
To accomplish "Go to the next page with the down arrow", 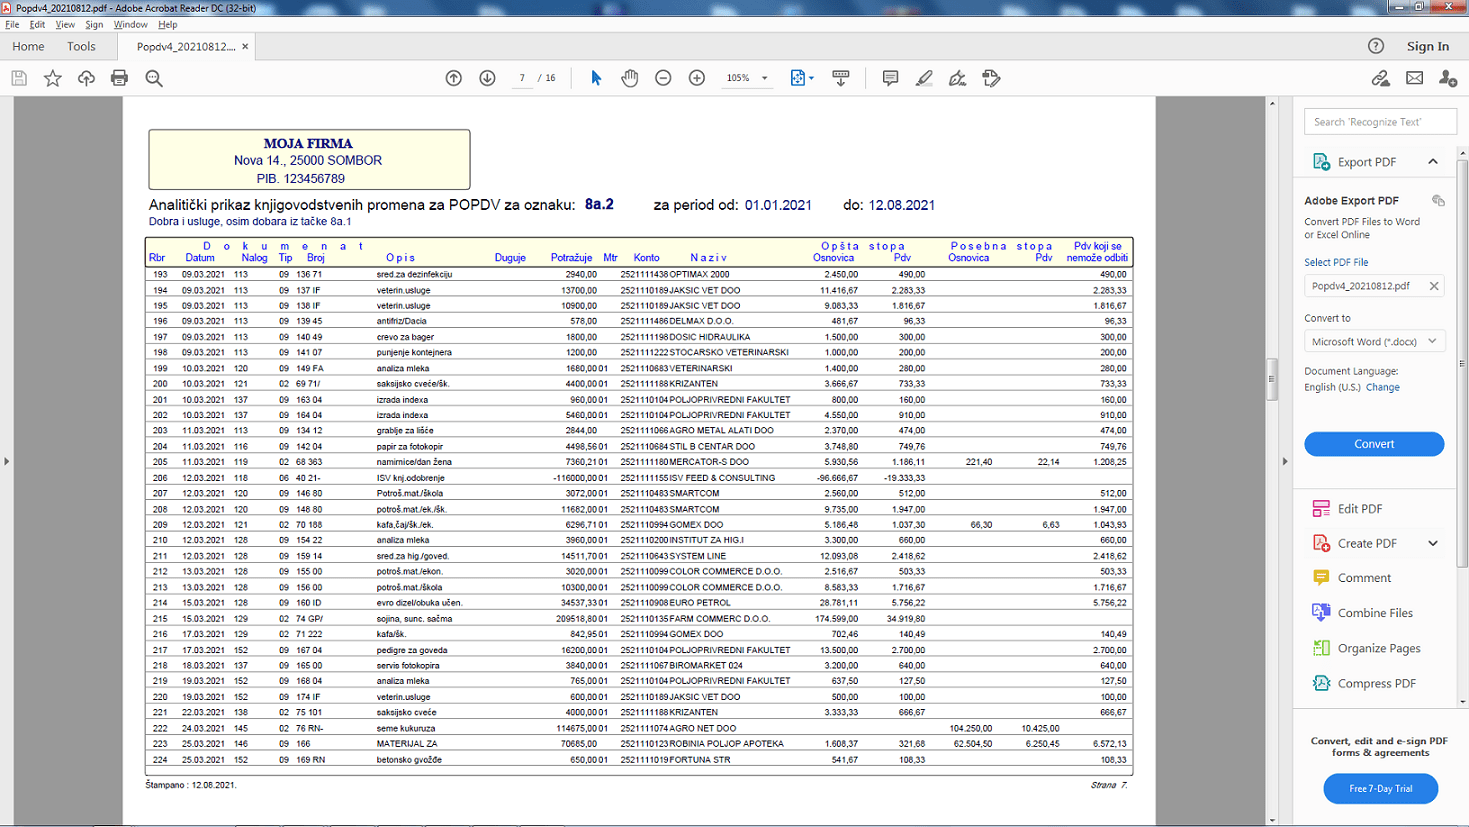I will (x=487, y=78).
